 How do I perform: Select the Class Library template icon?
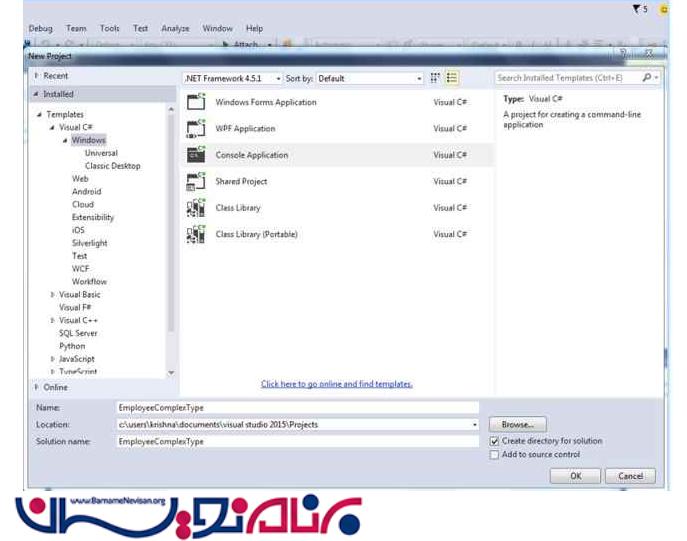pyautogui.click(x=196, y=208)
